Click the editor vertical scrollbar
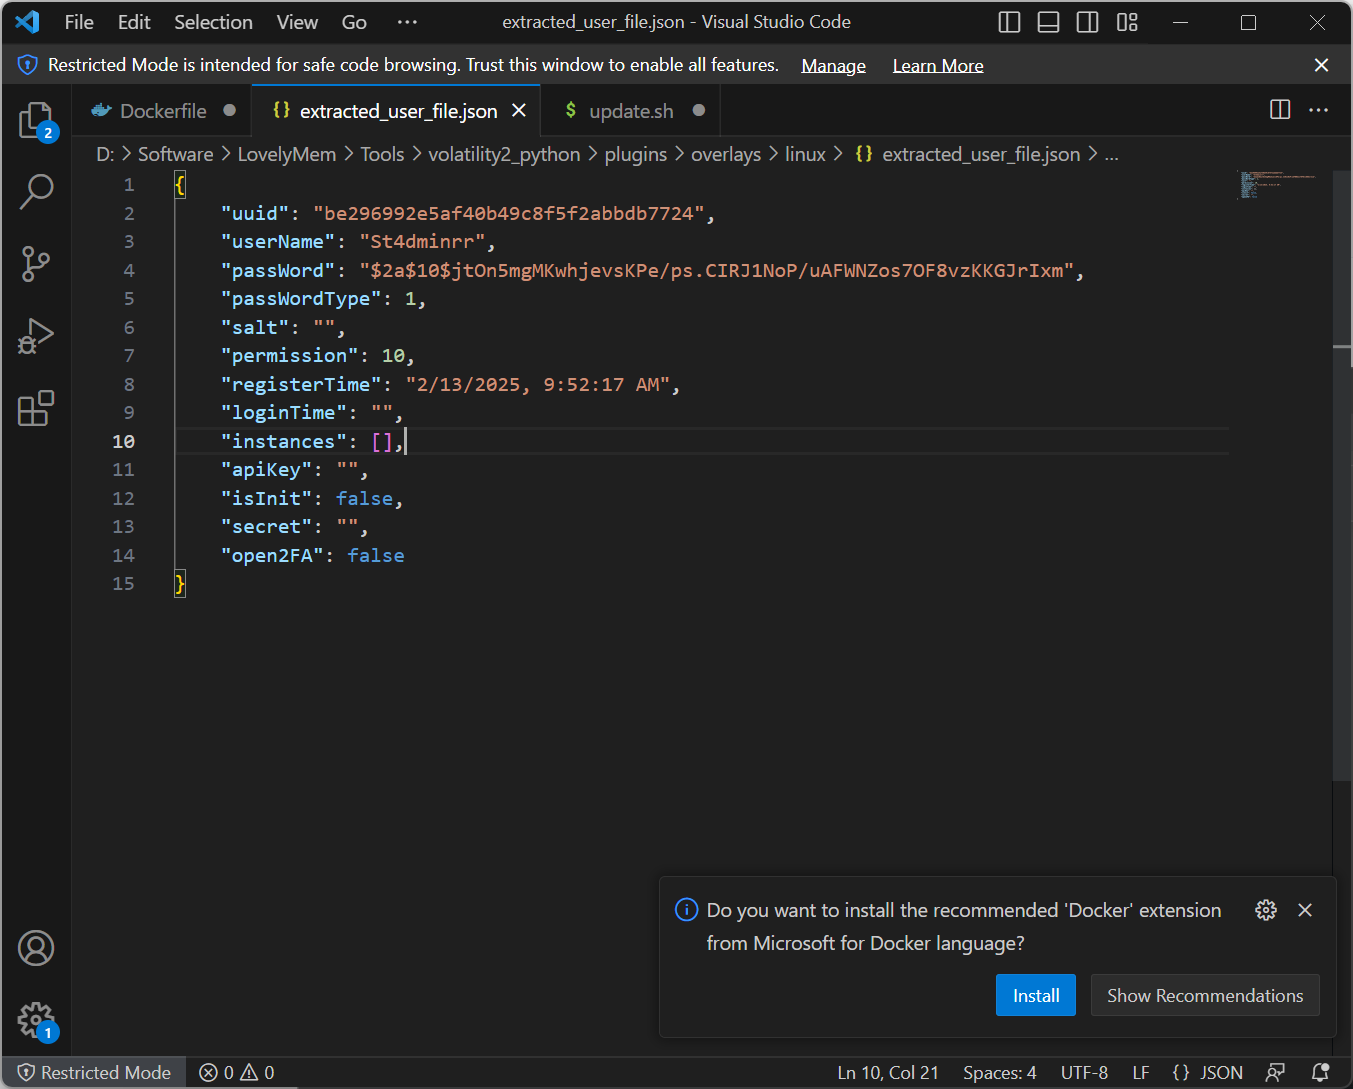Viewport: 1353px width, 1089px height. [x=1343, y=475]
